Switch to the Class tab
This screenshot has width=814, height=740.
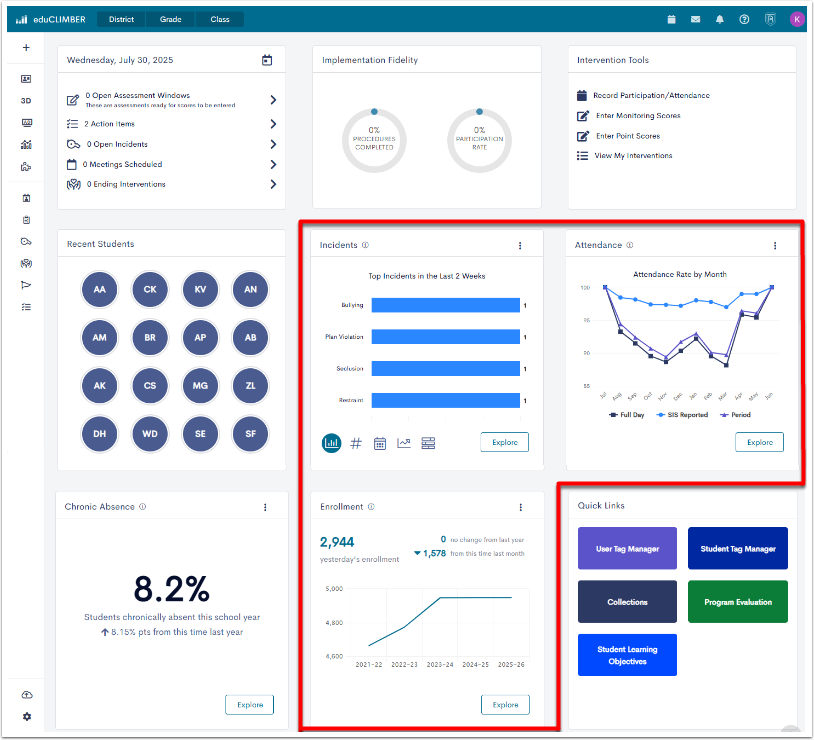coord(220,20)
